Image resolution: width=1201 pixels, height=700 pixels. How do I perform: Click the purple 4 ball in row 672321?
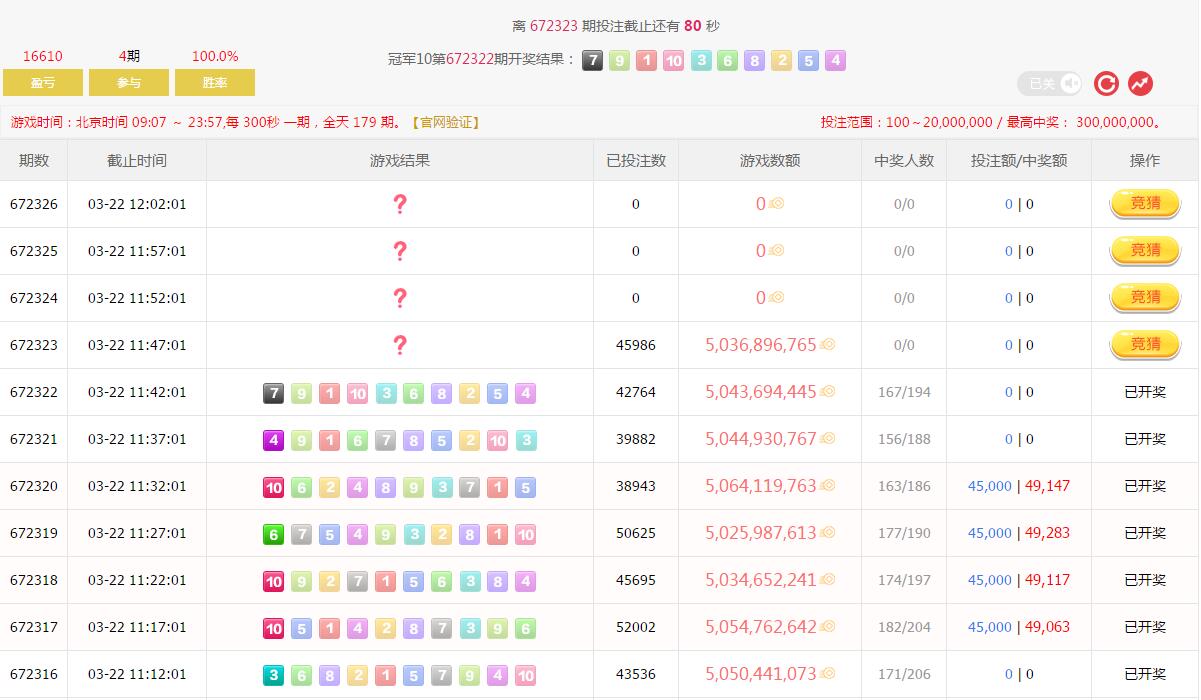[x=273, y=440]
